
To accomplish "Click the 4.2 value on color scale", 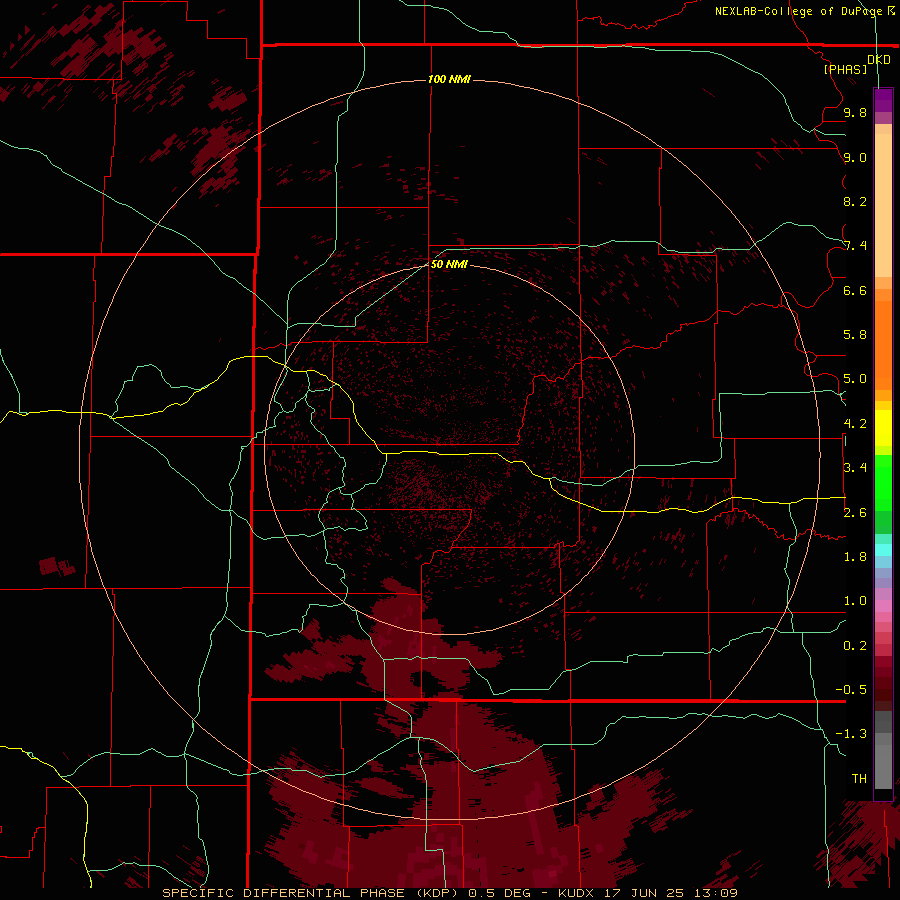I will [855, 424].
